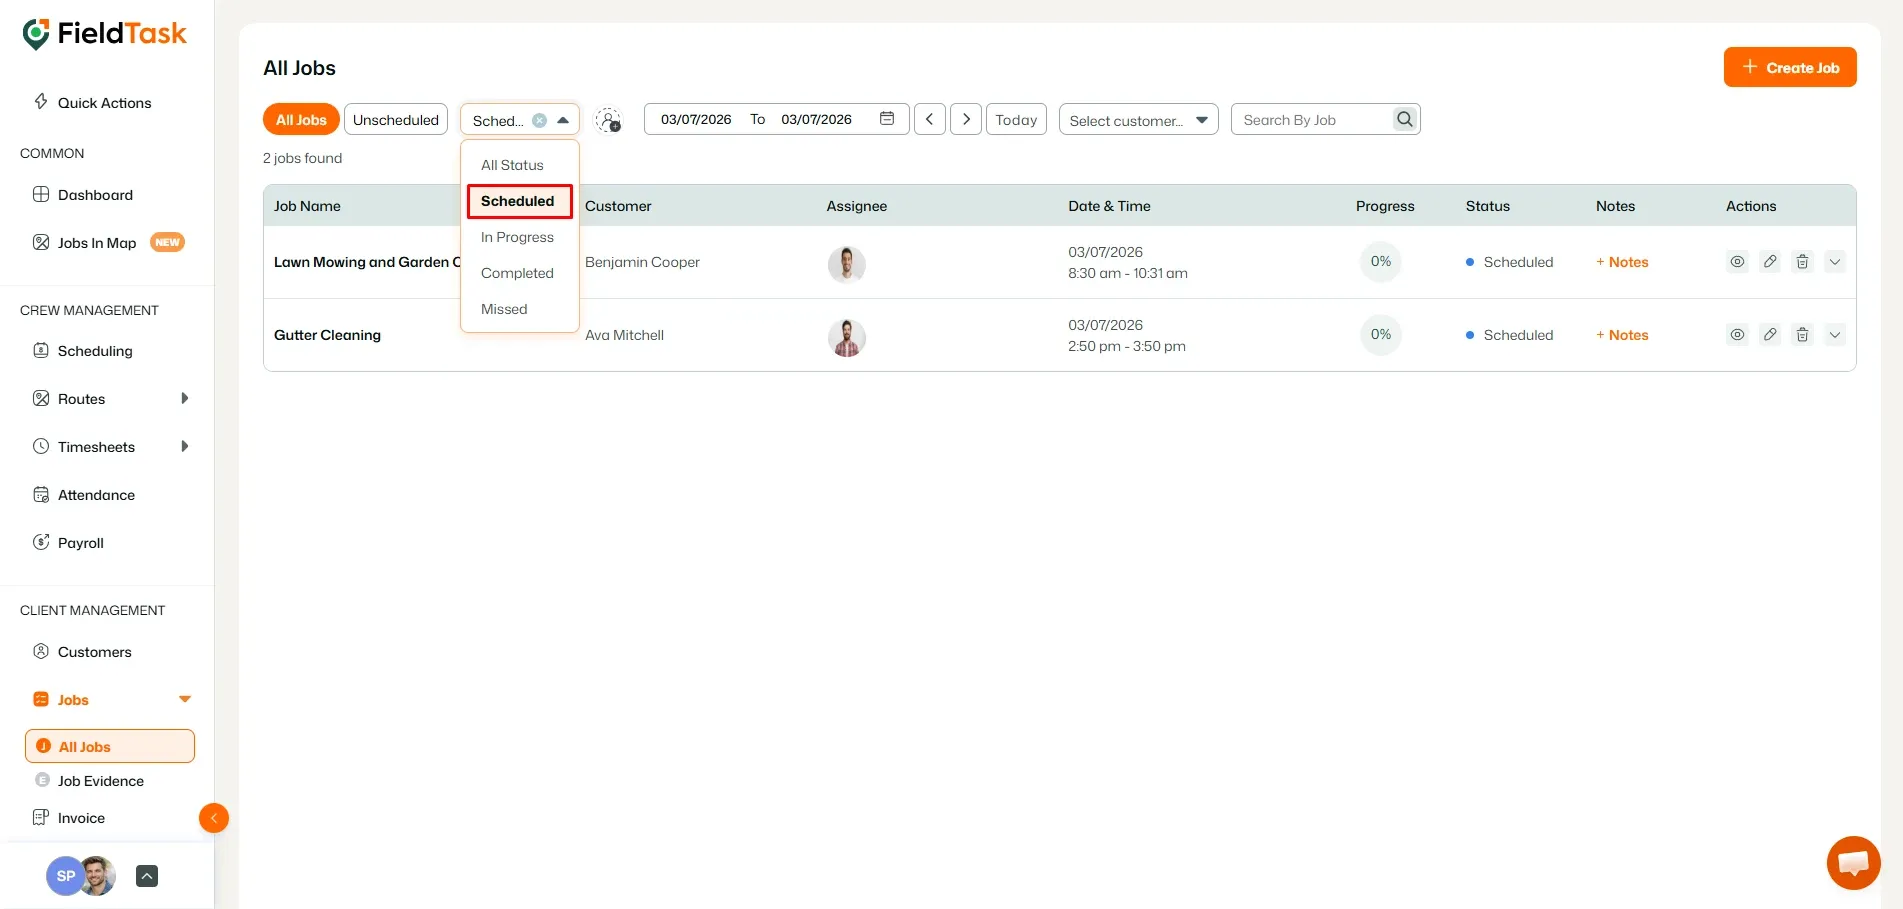Open Scheduling section
Viewport: 1903px width, 909px height.
pos(83,350)
